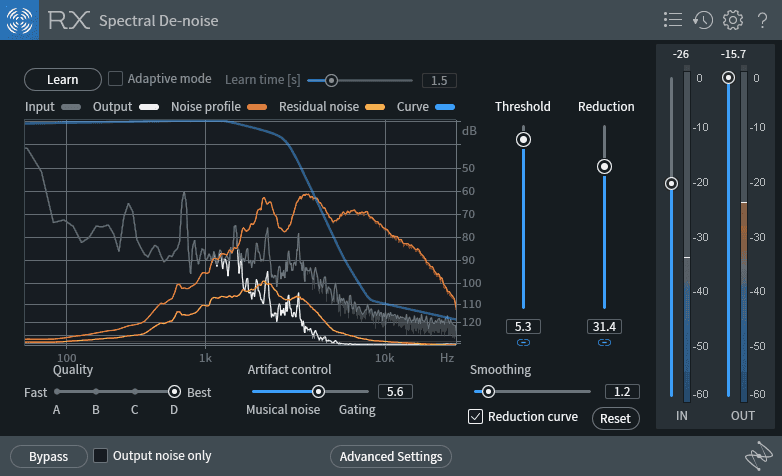Image resolution: width=782 pixels, height=476 pixels.
Task: Click the 10k frequency axis label
Action: coord(385,358)
